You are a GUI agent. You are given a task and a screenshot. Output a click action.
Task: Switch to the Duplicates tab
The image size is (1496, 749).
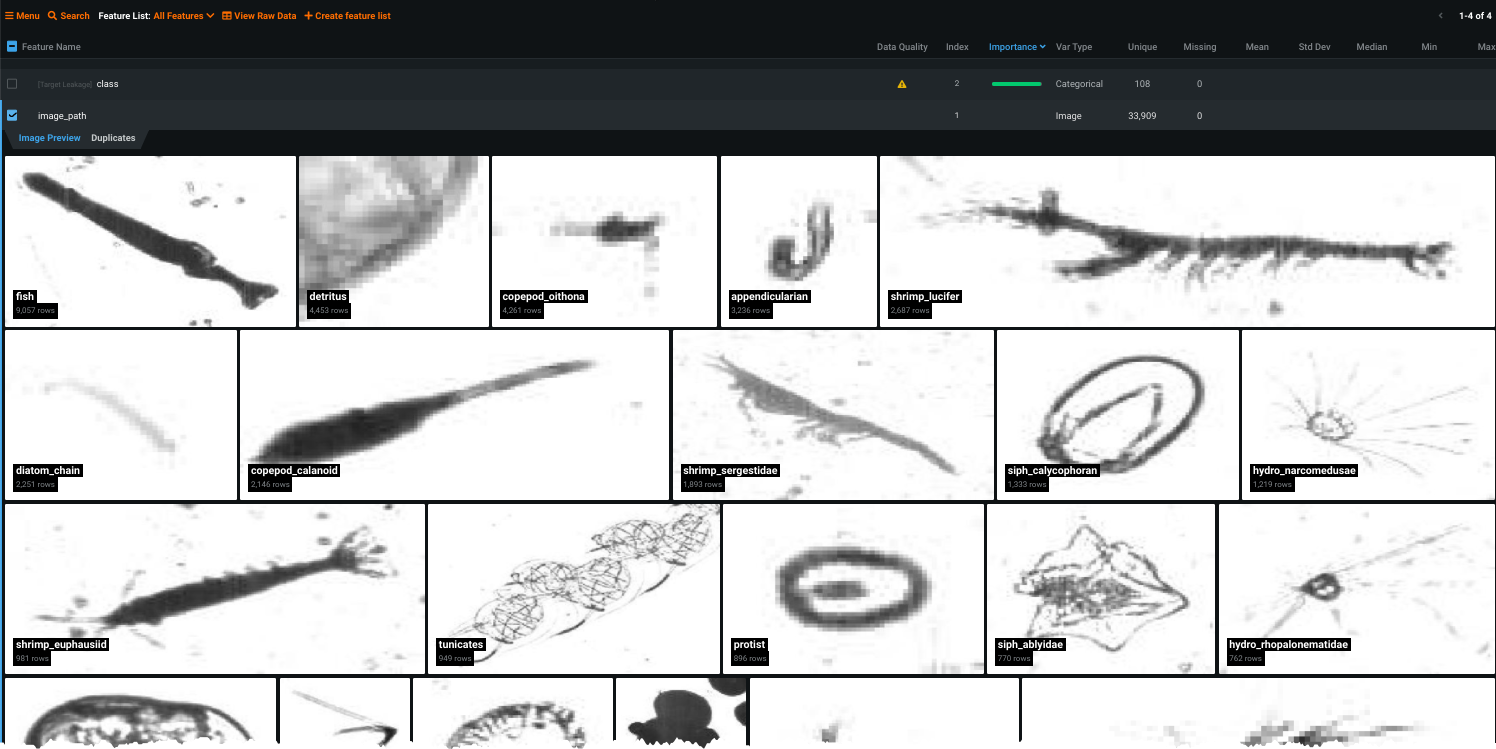(113, 138)
